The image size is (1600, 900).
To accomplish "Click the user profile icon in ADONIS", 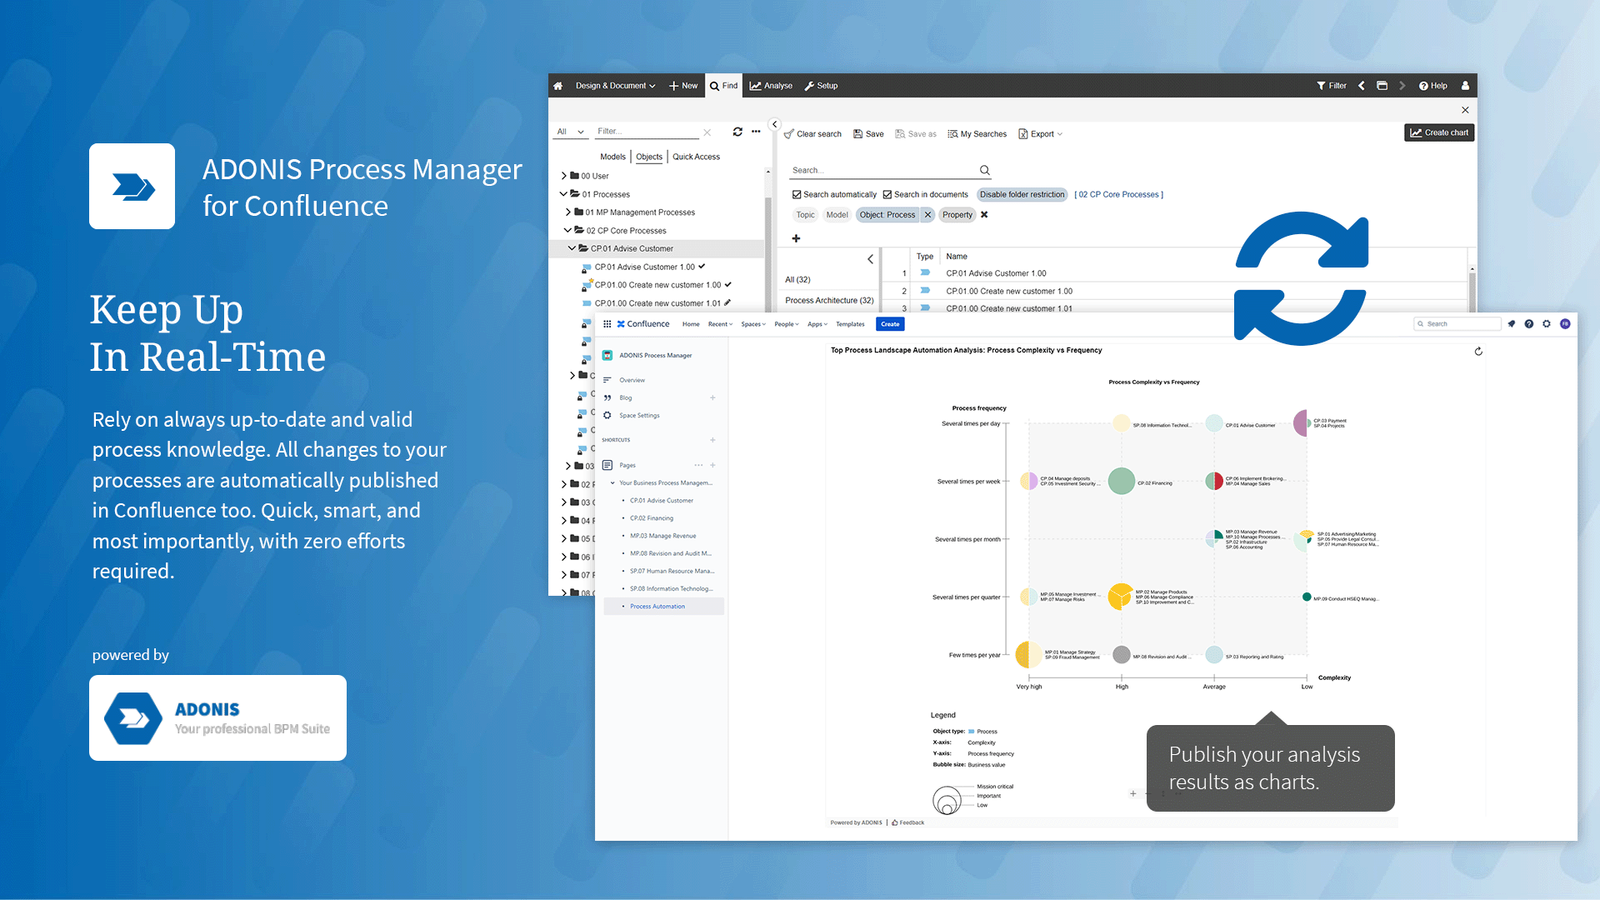I will [x=1465, y=86].
